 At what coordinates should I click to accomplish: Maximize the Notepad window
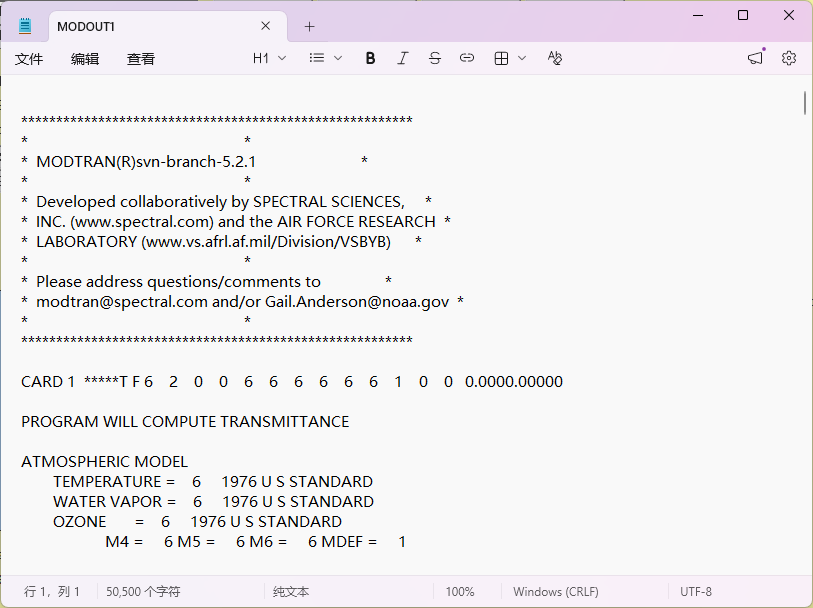(743, 15)
